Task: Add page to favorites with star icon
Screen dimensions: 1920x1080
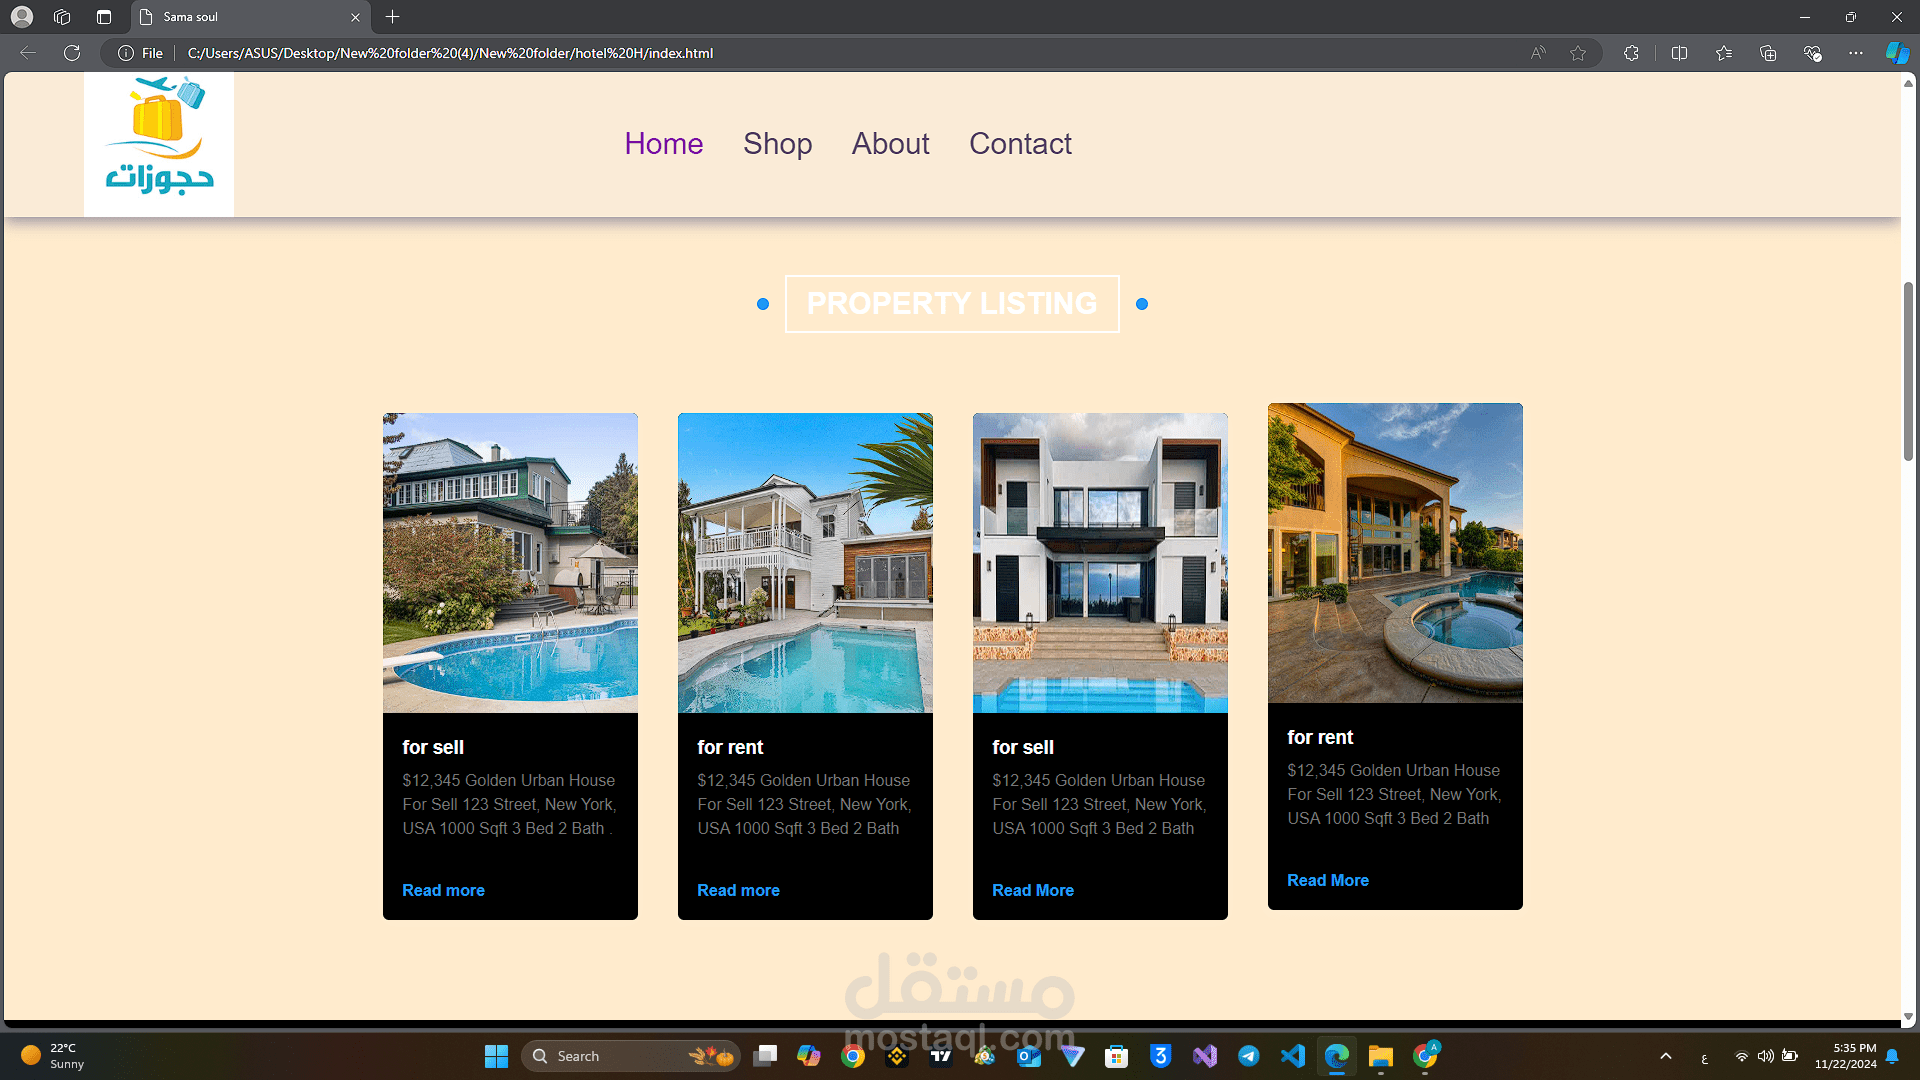Action: pos(1578,53)
